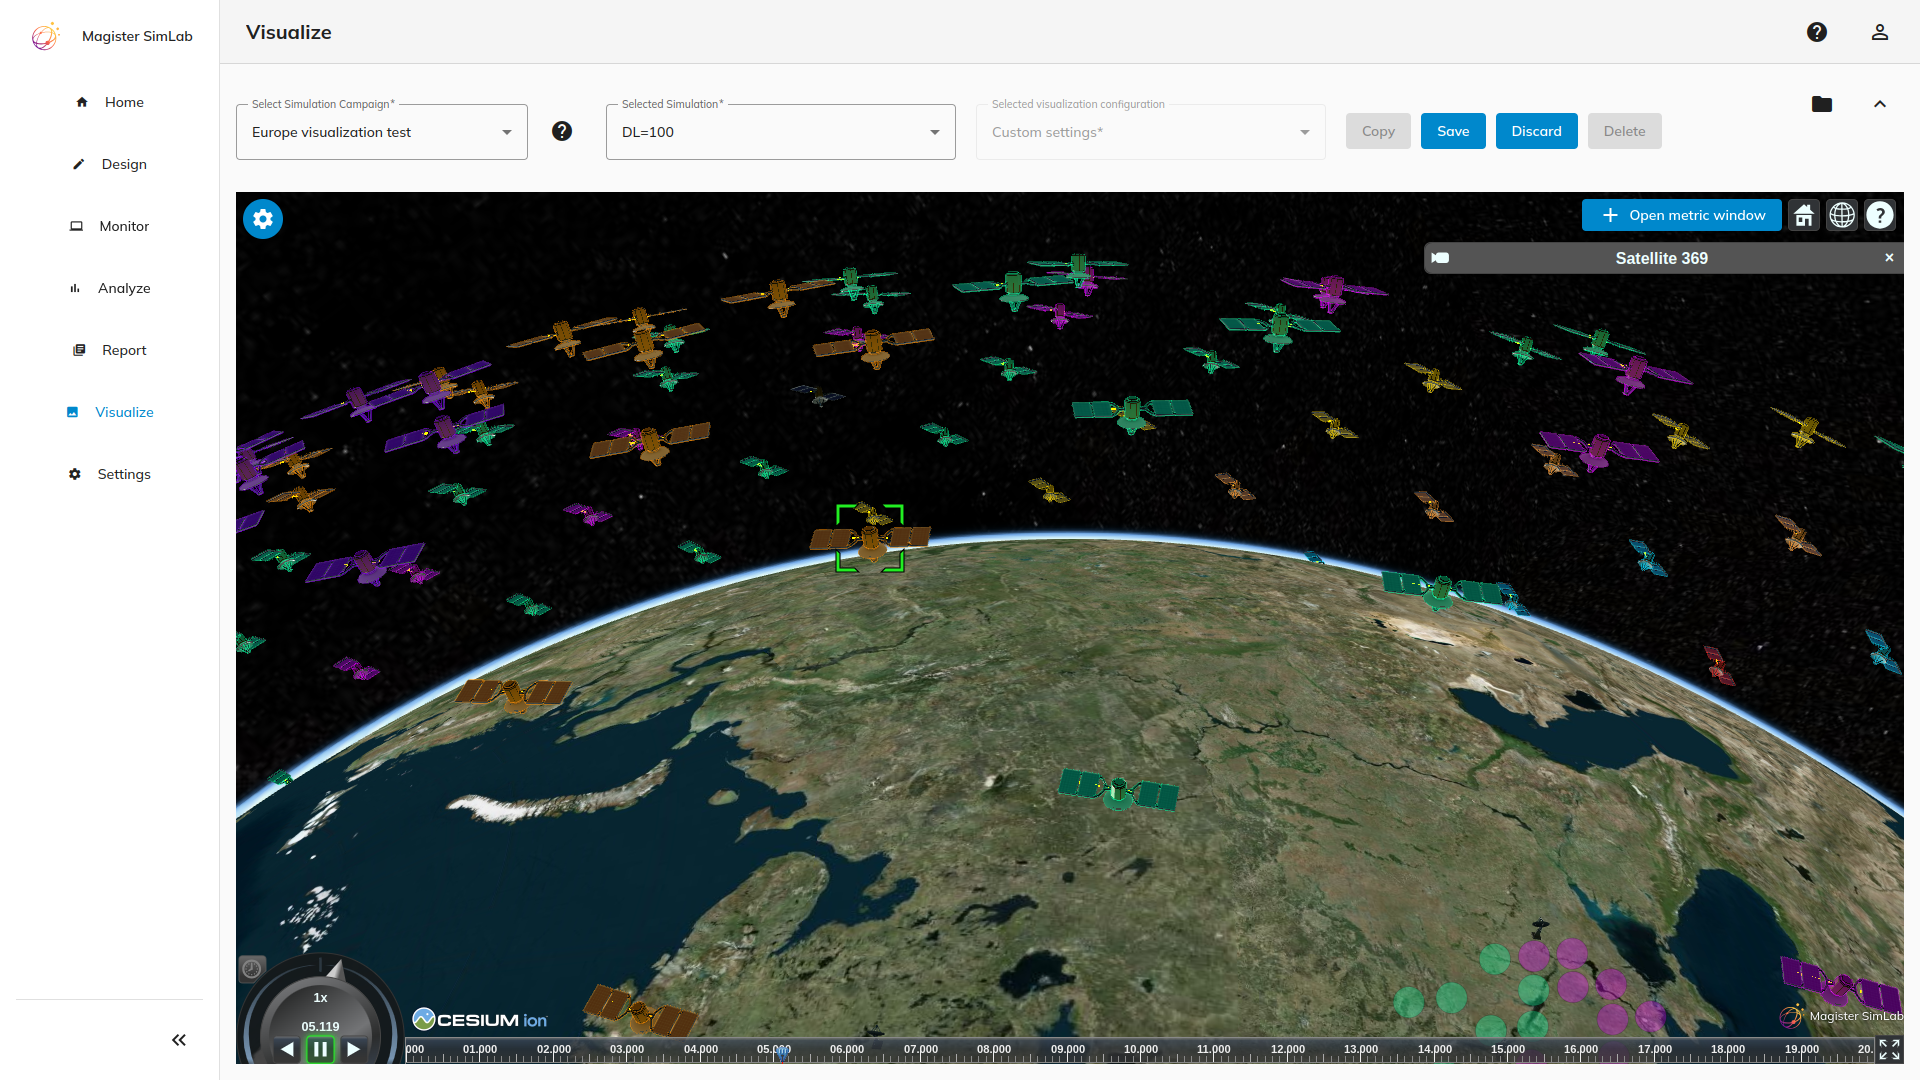This screenshot has width=1920, height=1080.
Task: Go to Analyze in sidebar
Action: pyautogui.click(x=110, y=288)
